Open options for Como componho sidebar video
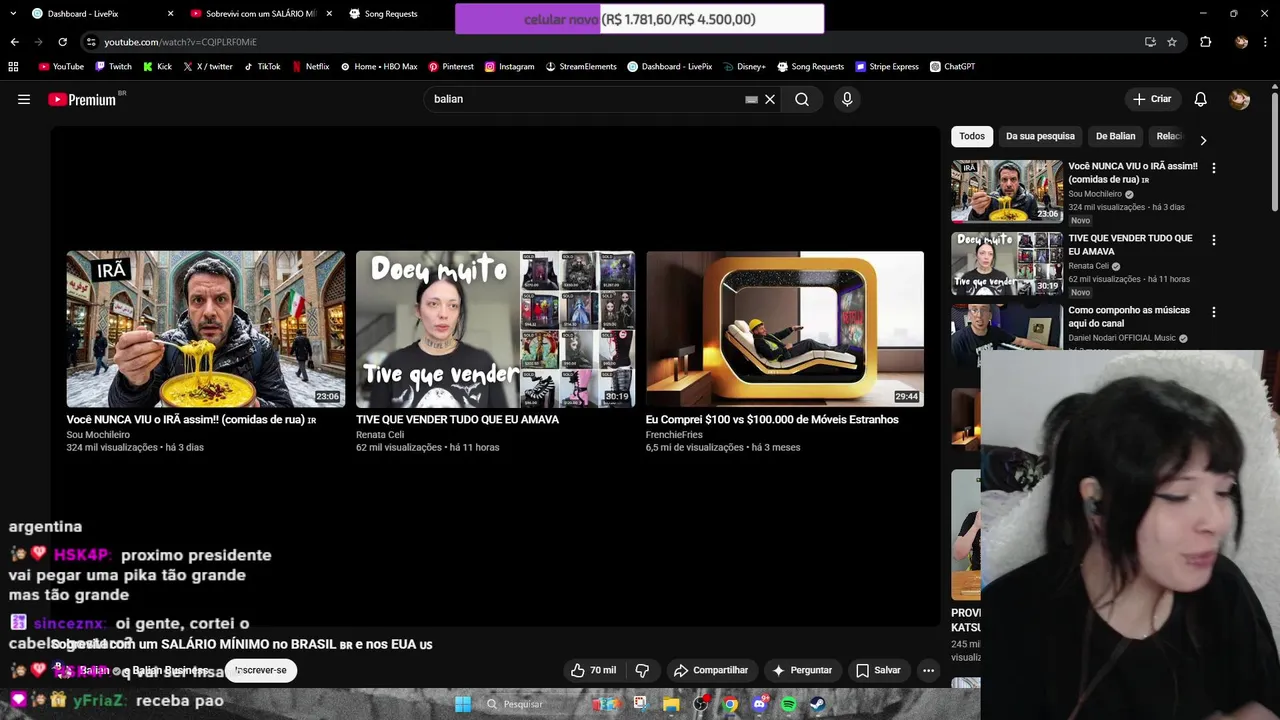The height and width of the screenshot is (720, 1280). (1213, 312)
